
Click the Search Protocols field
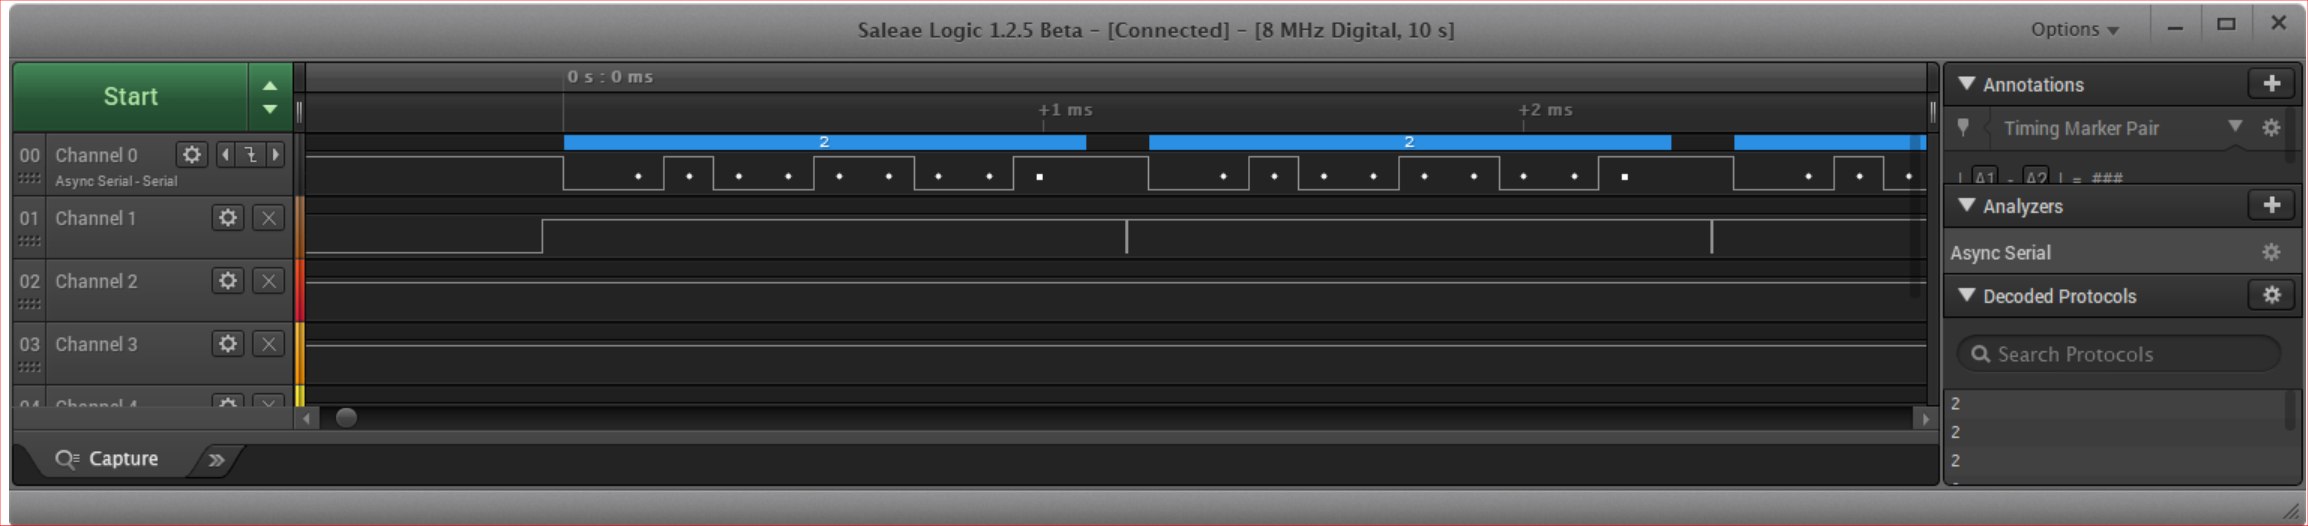coord(2118,354)
